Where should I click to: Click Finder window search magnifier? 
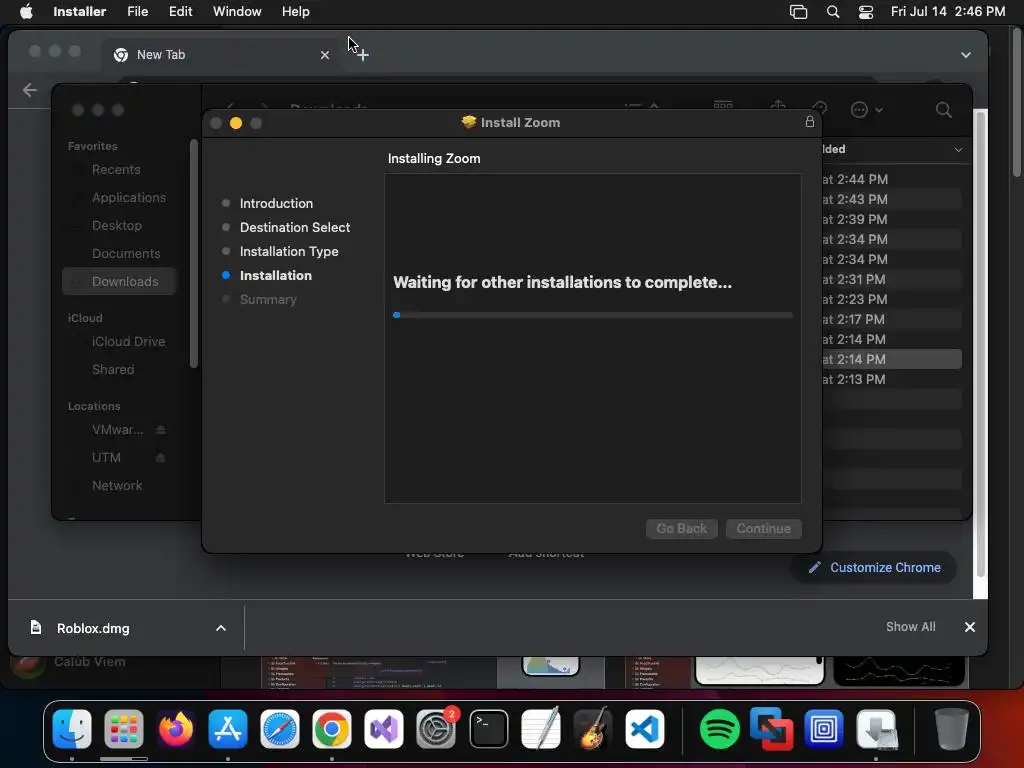[943, 110]
